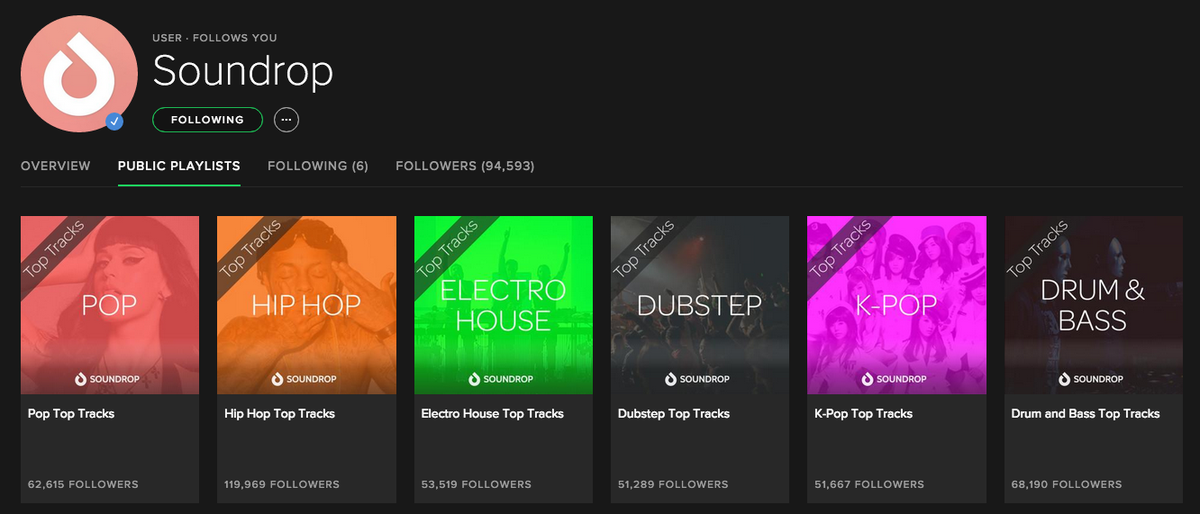Click the K-Pop Top Tracks title
The height and width of the screenshot is (514, 1200).
coord(863,413)
